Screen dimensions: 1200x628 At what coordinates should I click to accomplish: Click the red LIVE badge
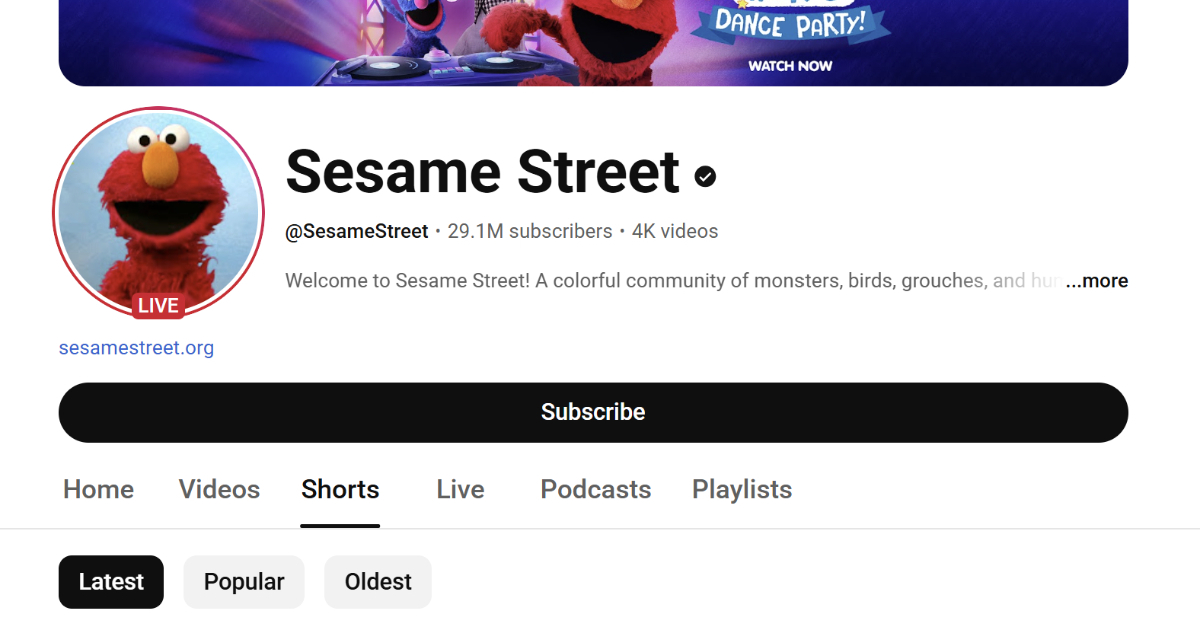(x=158, y=306)
